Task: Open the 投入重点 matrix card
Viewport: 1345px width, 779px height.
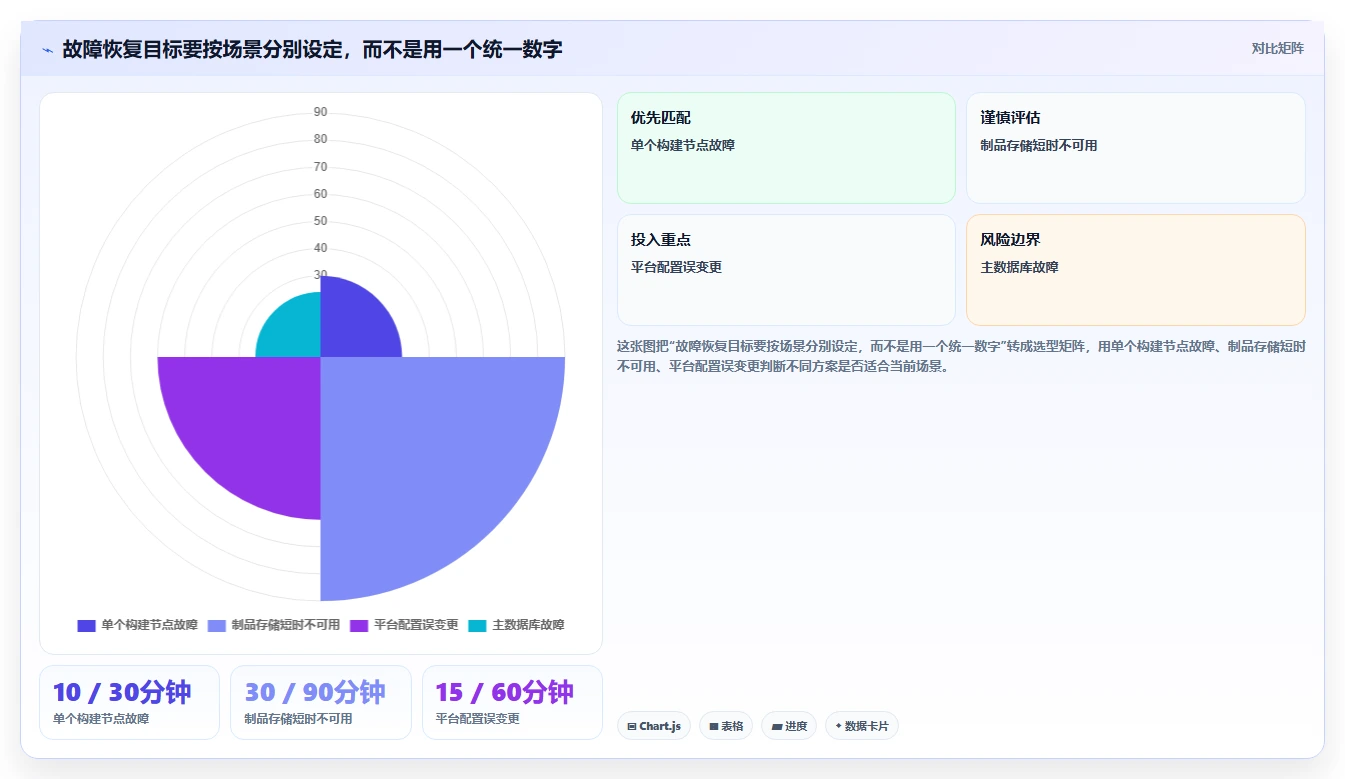Action: coord(786,270)
